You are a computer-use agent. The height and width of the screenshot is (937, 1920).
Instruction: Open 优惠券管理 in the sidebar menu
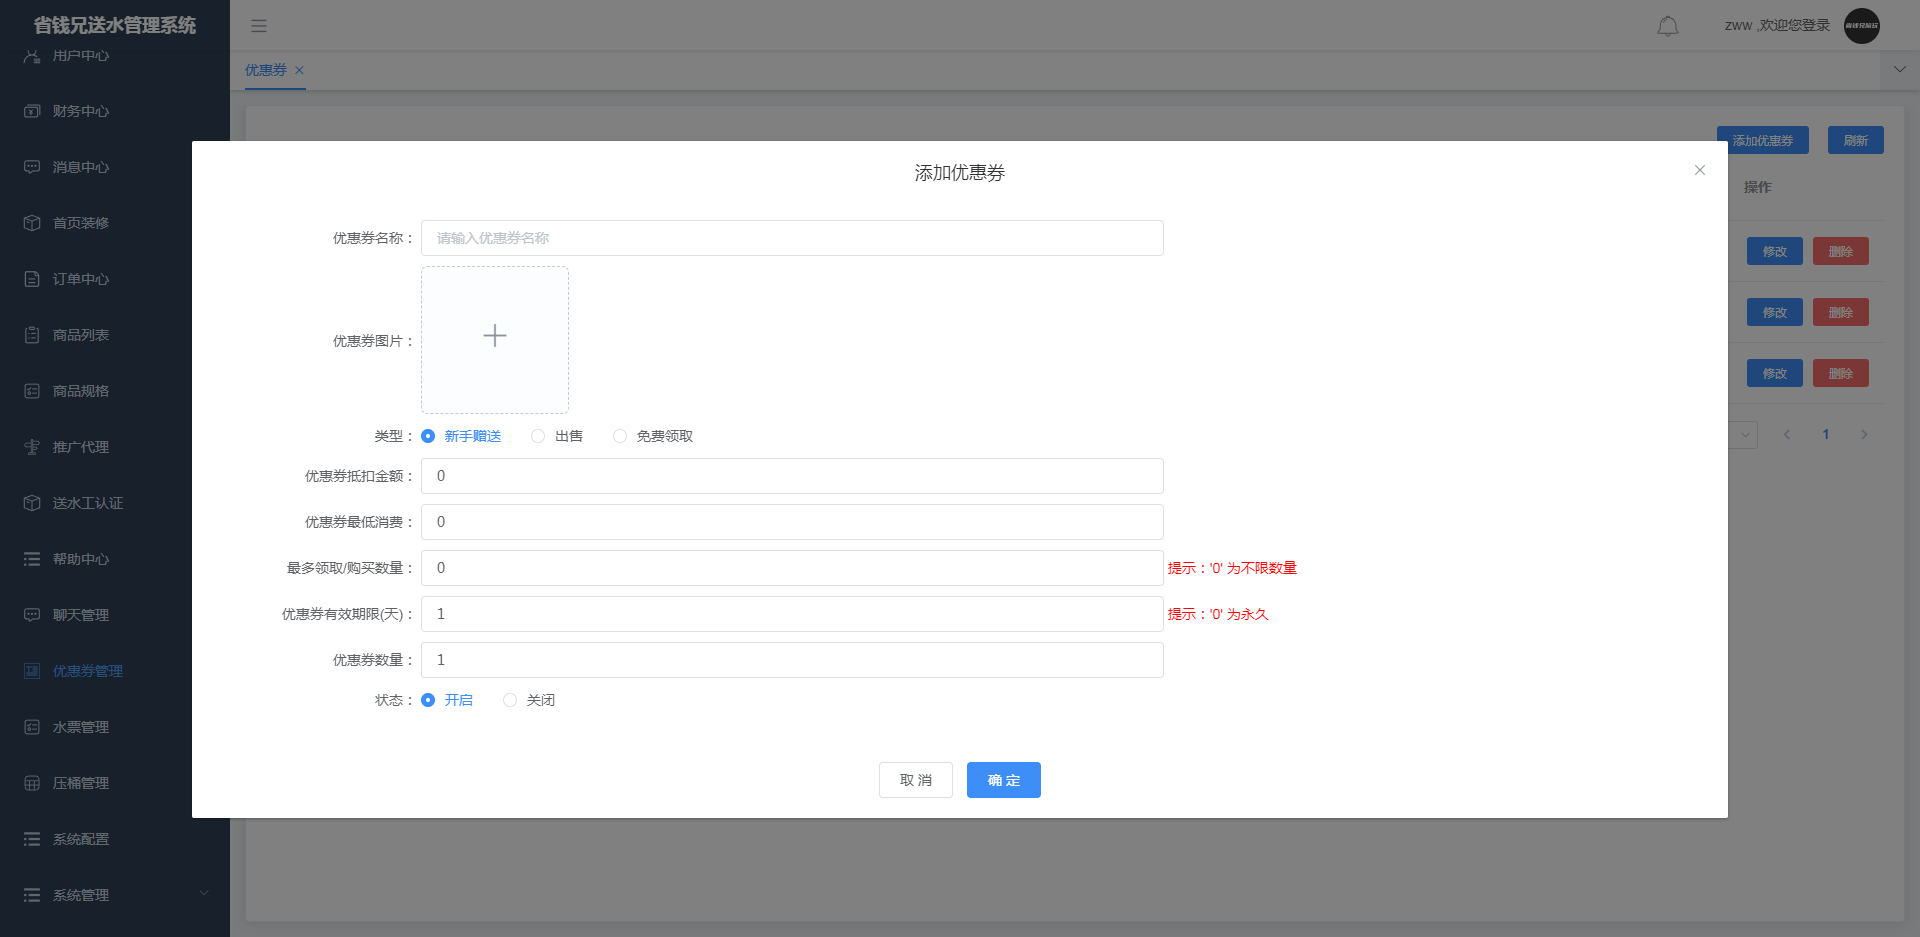tap(87, 671)
